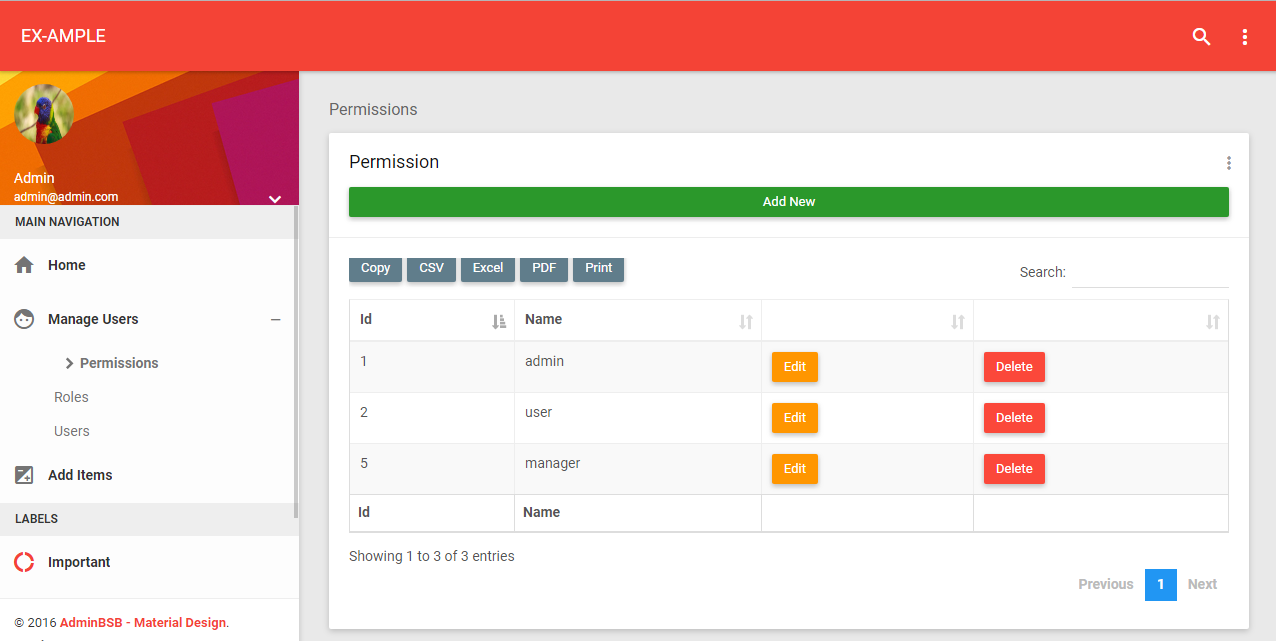Click the Print button
The height and width of the screenshot is (641, 1276).
click(599, 268)
